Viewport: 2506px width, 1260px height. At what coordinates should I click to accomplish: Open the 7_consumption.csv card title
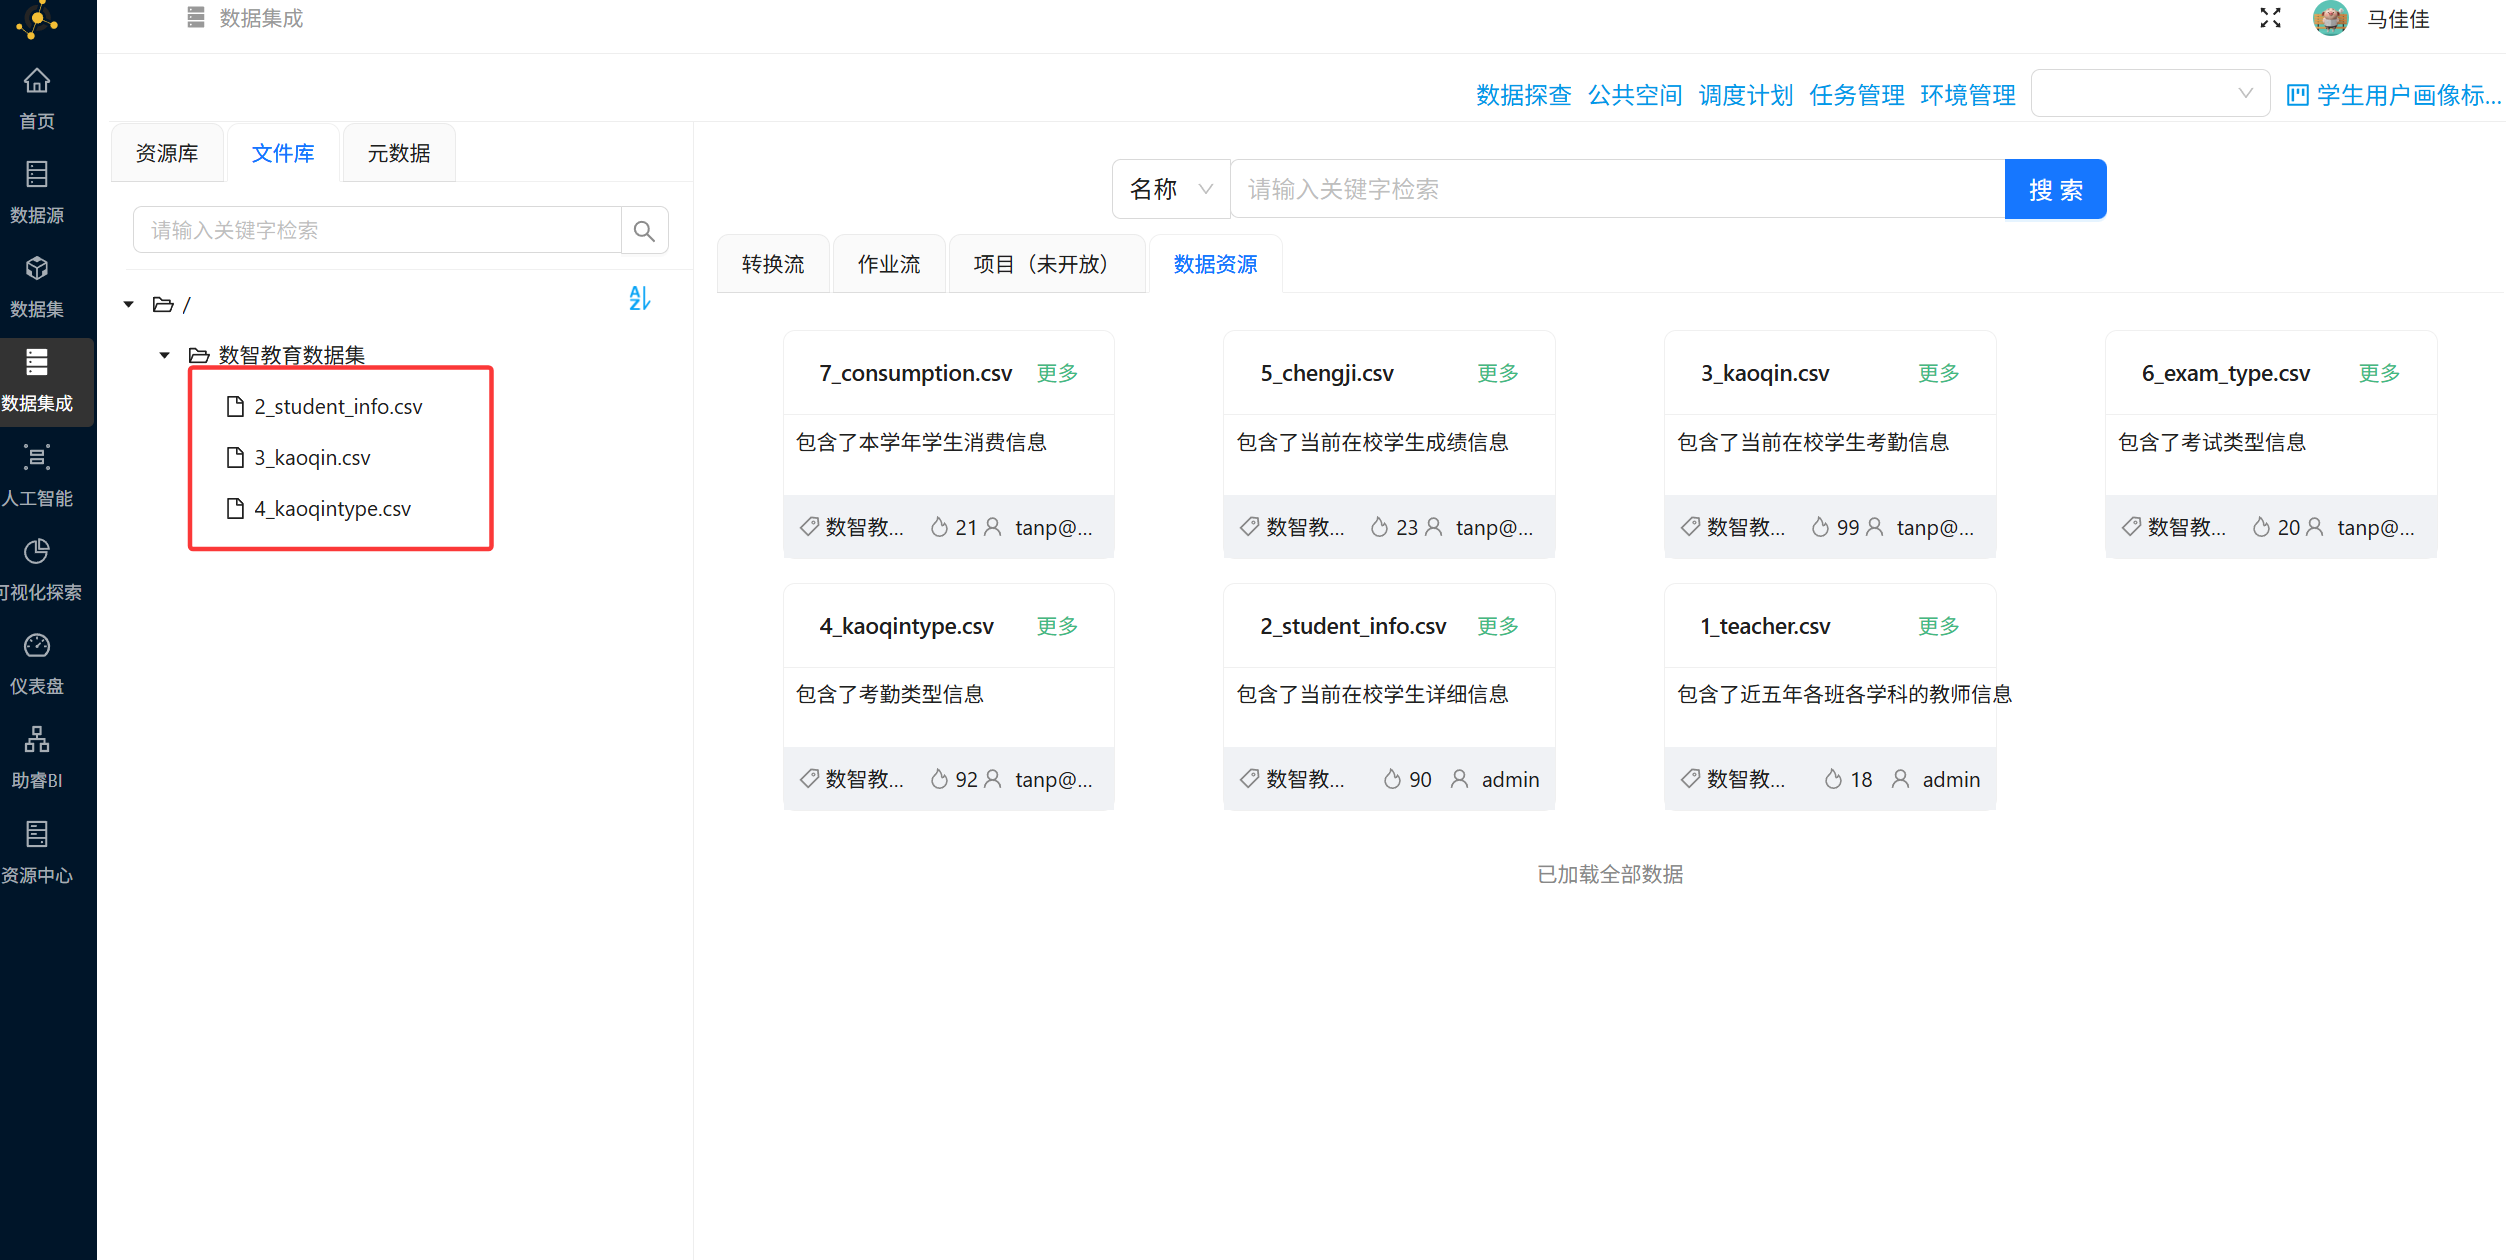915,373
